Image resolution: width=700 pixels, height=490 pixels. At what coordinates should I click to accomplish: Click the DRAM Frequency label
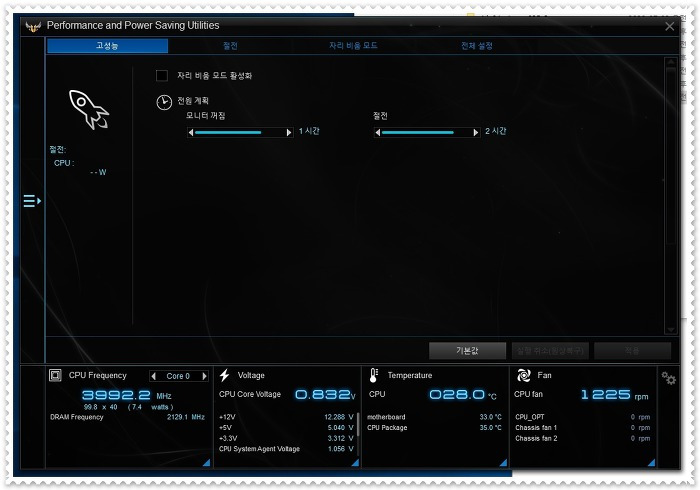coord(77,417)
